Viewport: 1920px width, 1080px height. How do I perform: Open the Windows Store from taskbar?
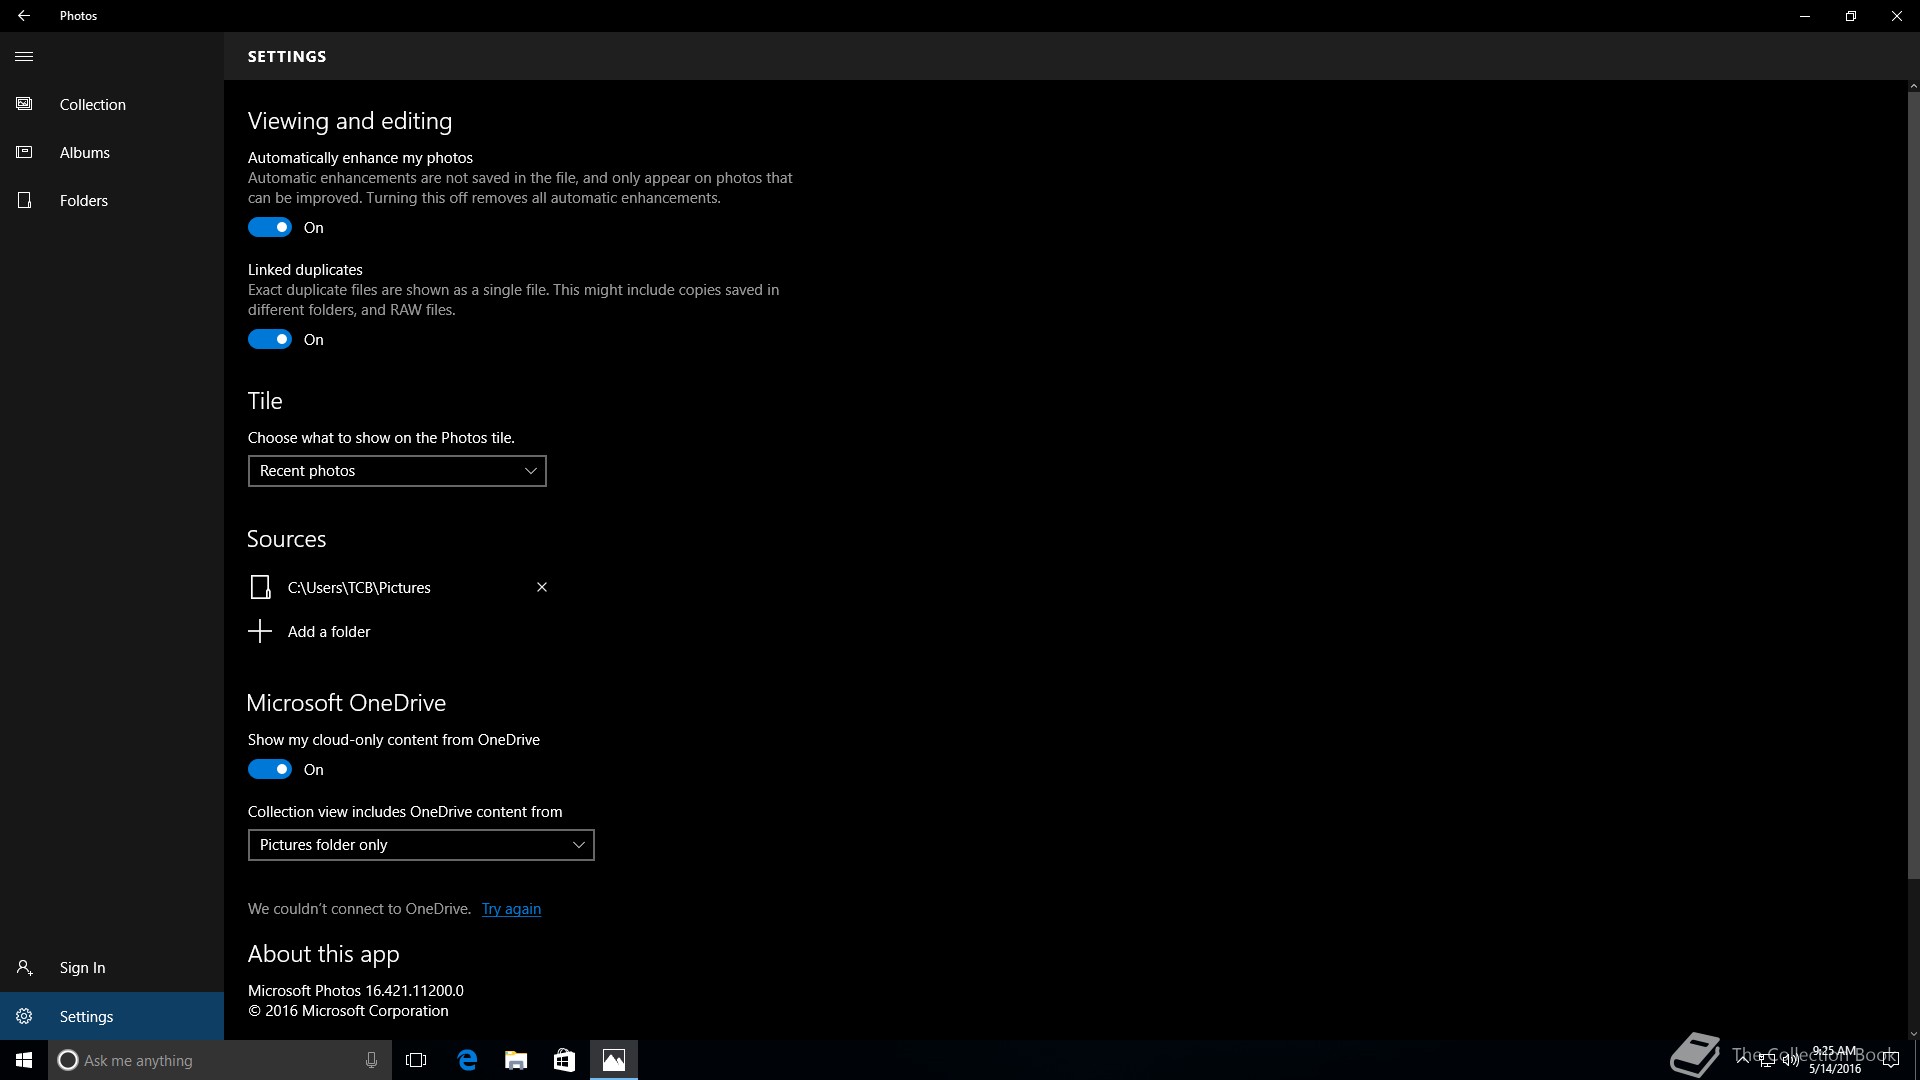pos(564,1060)
